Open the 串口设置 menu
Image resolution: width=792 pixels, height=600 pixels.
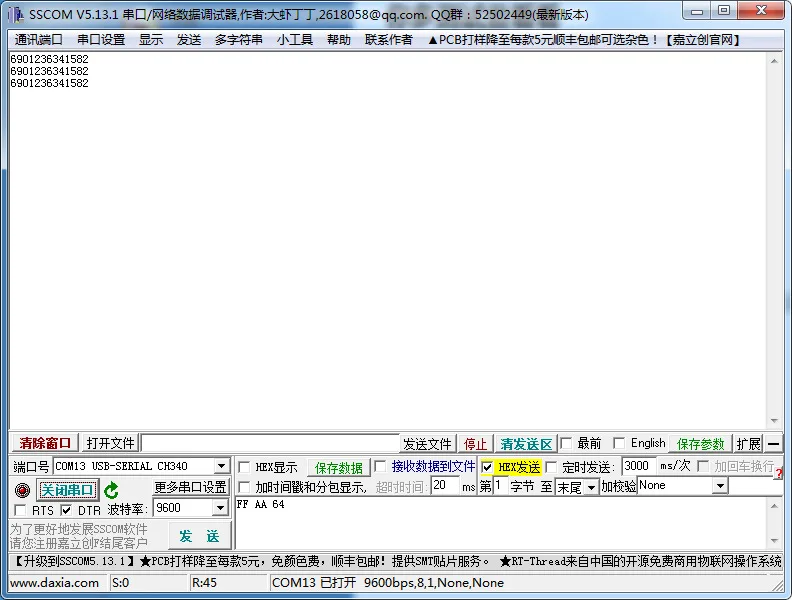(x=101, y=40)
